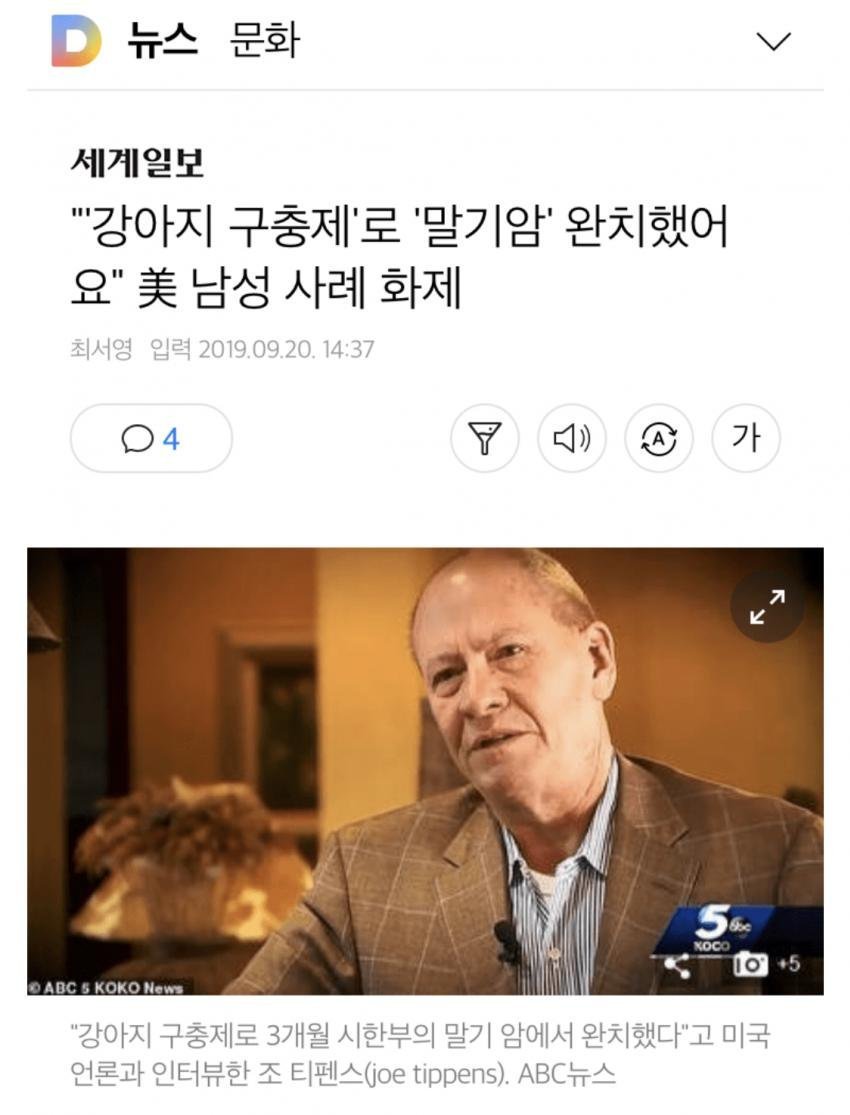Click the Daum D logo
Viewport: 850px width, 1115px height.
point(76,41)
